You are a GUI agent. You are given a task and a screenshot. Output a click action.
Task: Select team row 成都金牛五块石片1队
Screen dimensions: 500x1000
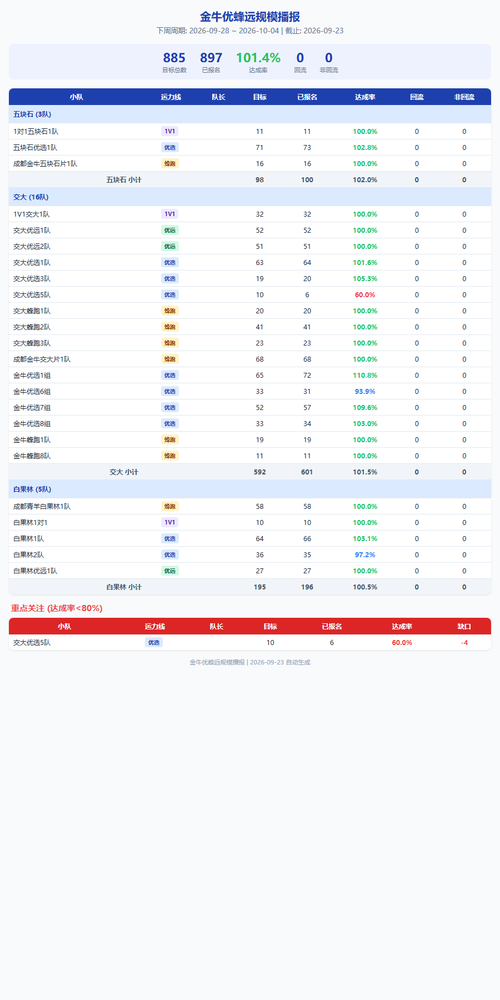(250, 163)
